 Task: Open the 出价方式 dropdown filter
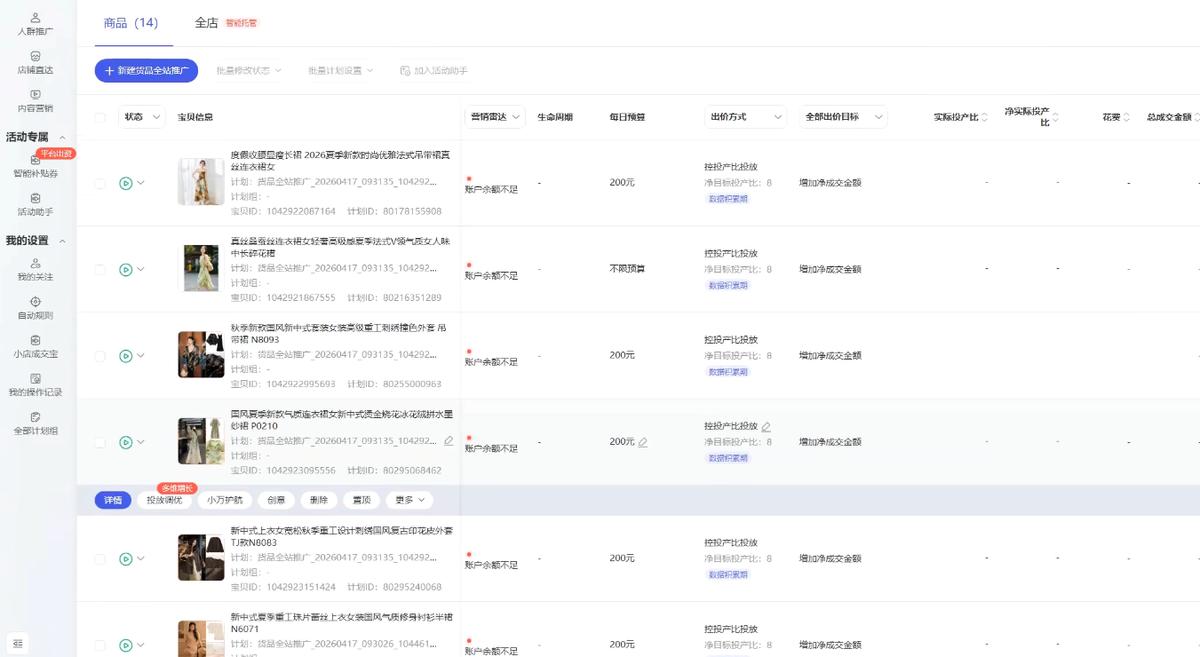coord(746,117)
